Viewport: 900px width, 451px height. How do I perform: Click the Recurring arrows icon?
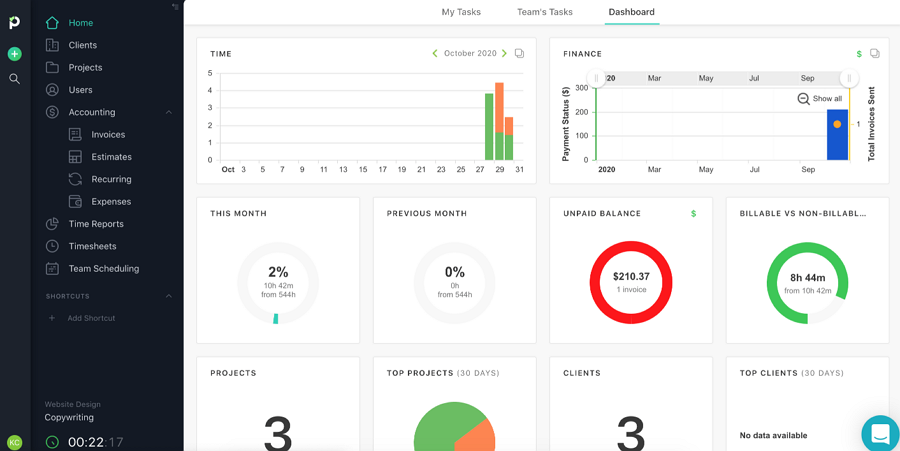pos(75,180)
